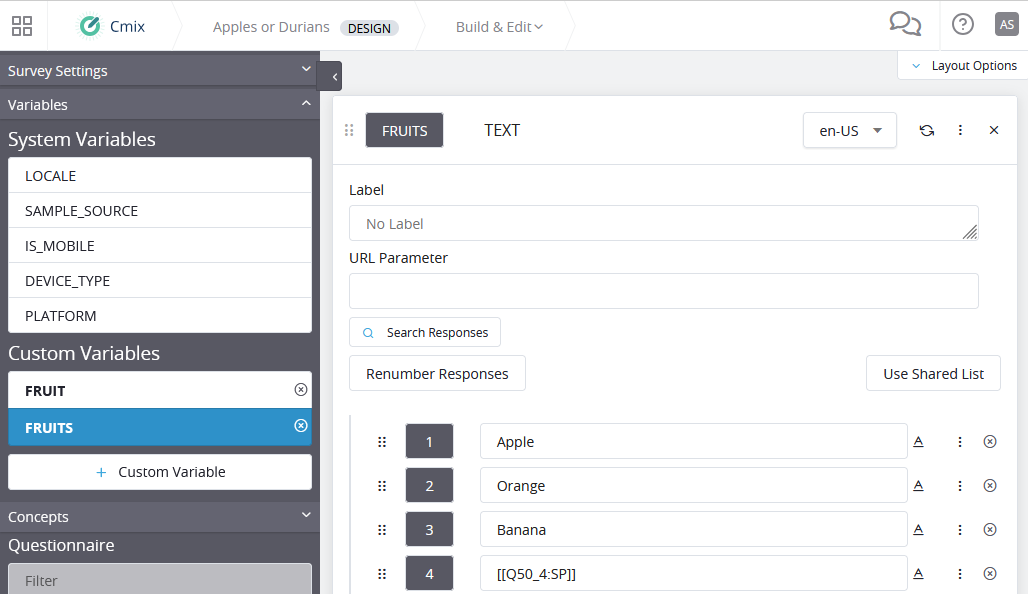Open more options for Banana response

[960, 530]
